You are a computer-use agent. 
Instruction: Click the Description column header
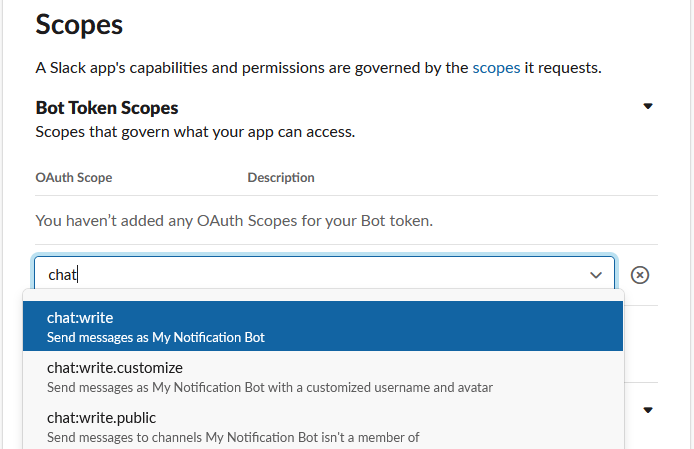281,178
